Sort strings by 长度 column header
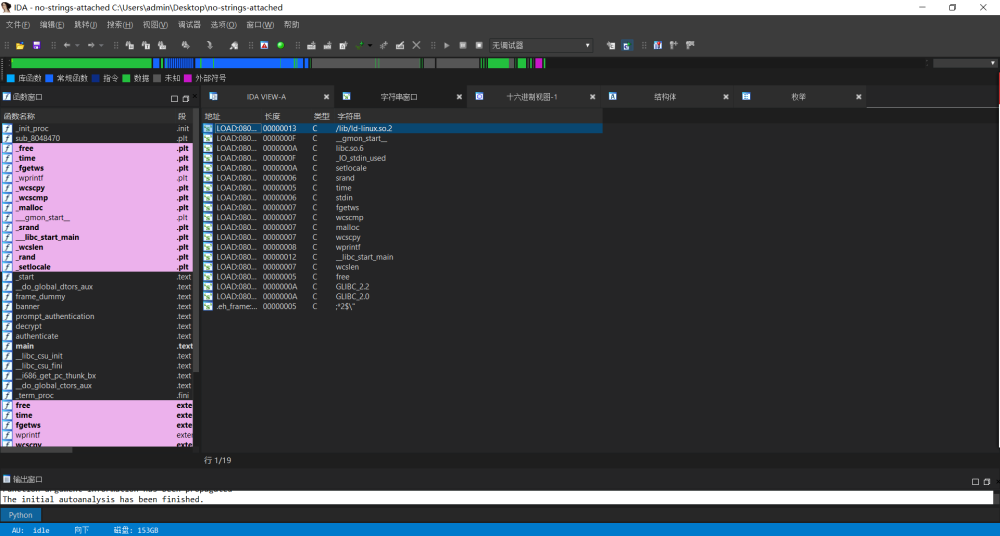The image size is (1000, 536). (x=286, y=116)
